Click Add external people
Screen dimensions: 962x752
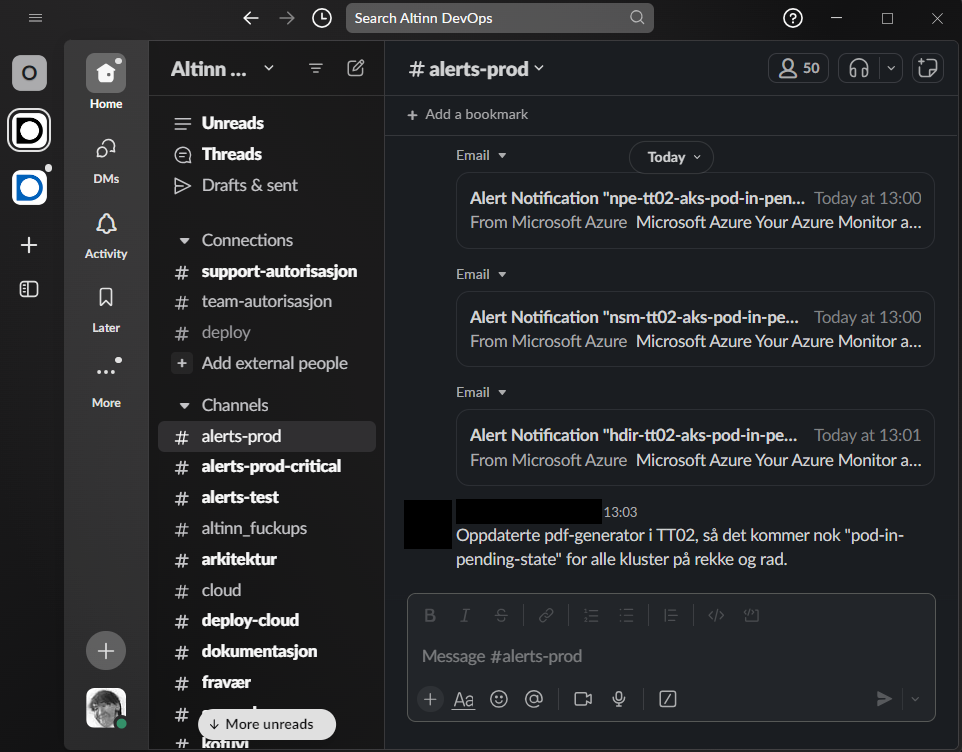pyautogui.click(x=266, y=363)
